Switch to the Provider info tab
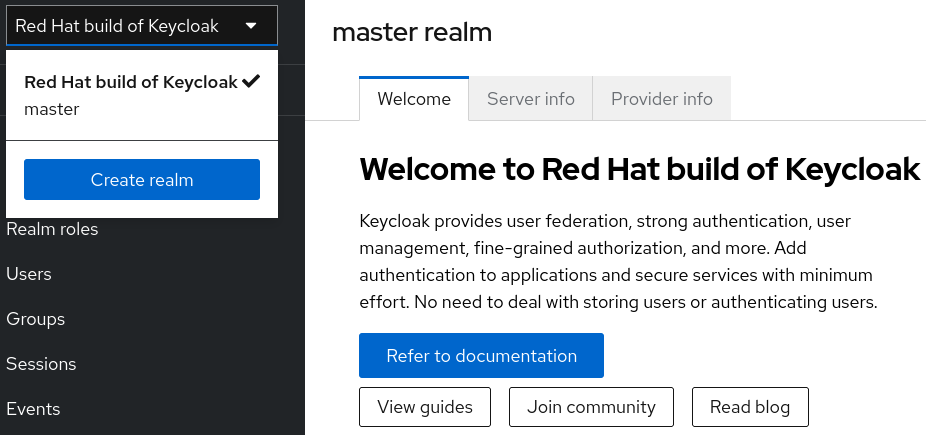This screenshot has height=435, width=926. (x=661, y=99)
